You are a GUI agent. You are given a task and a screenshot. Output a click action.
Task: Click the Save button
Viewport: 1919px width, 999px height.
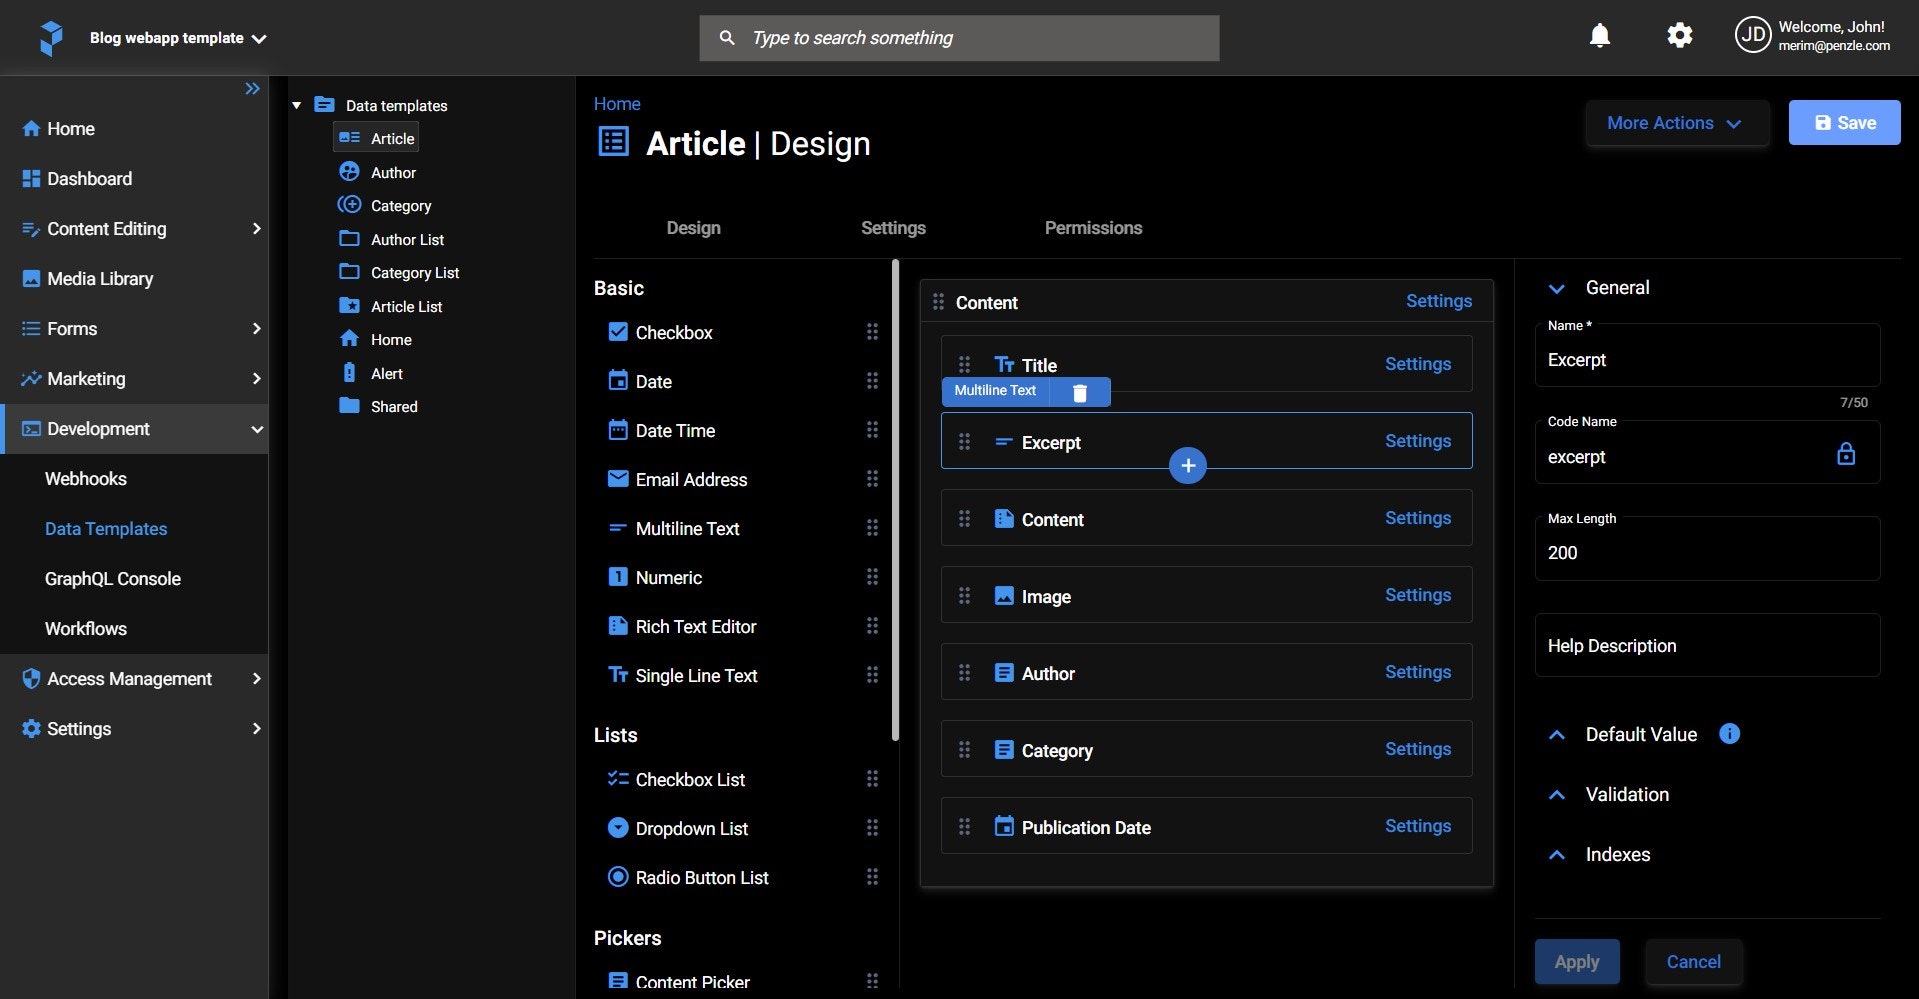point(1844,123)
